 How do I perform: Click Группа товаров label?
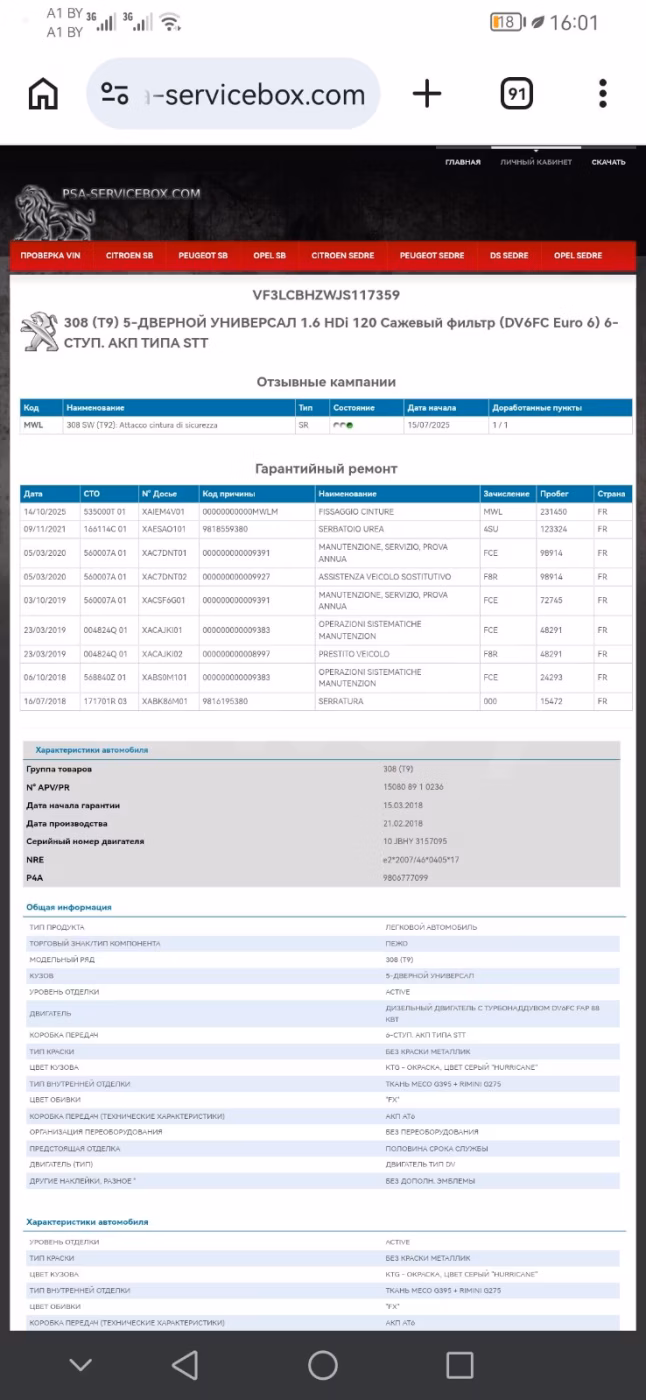[59, 769]
